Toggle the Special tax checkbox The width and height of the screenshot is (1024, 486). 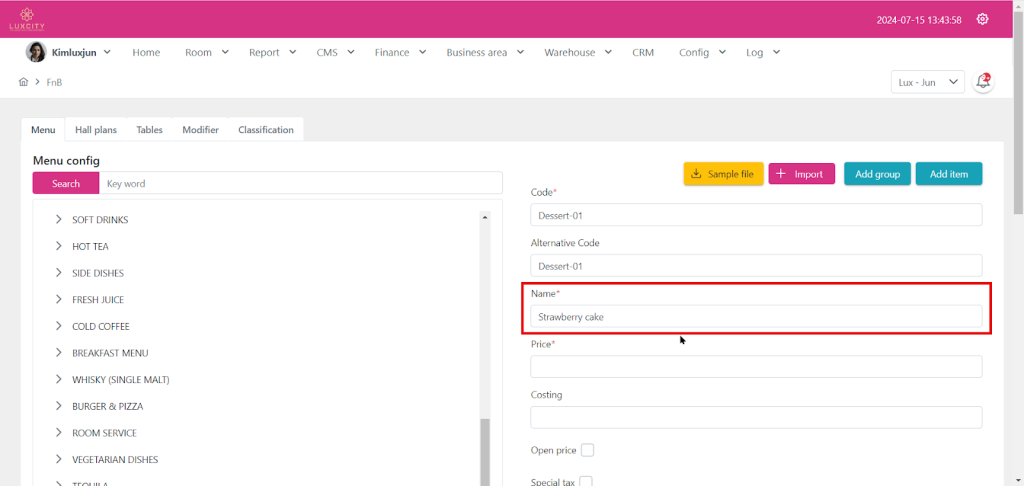point(586,481)
